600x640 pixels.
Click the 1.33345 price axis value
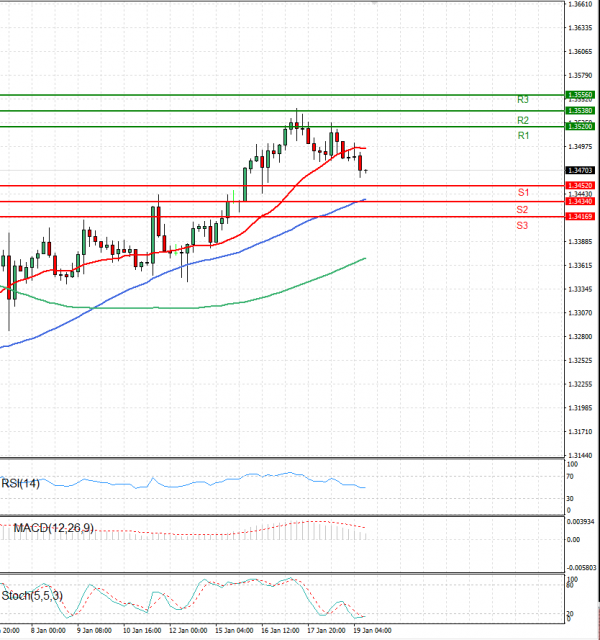tap(580, 289)
